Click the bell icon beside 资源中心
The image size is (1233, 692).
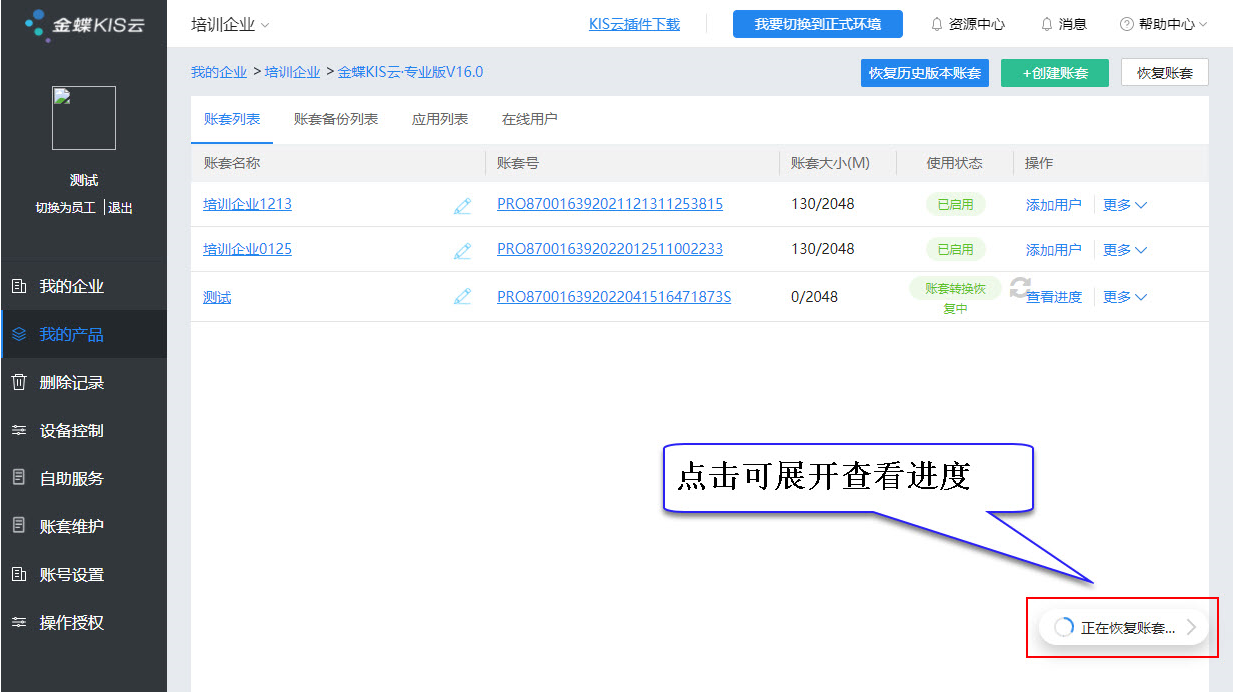(937, 24)
